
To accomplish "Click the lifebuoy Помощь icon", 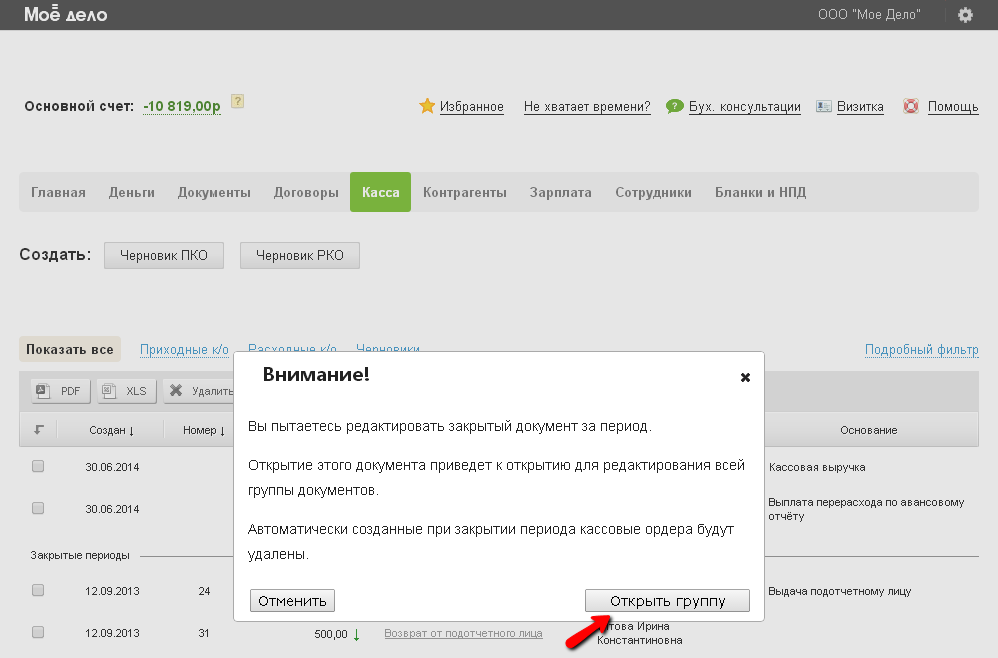I will 911,106.
